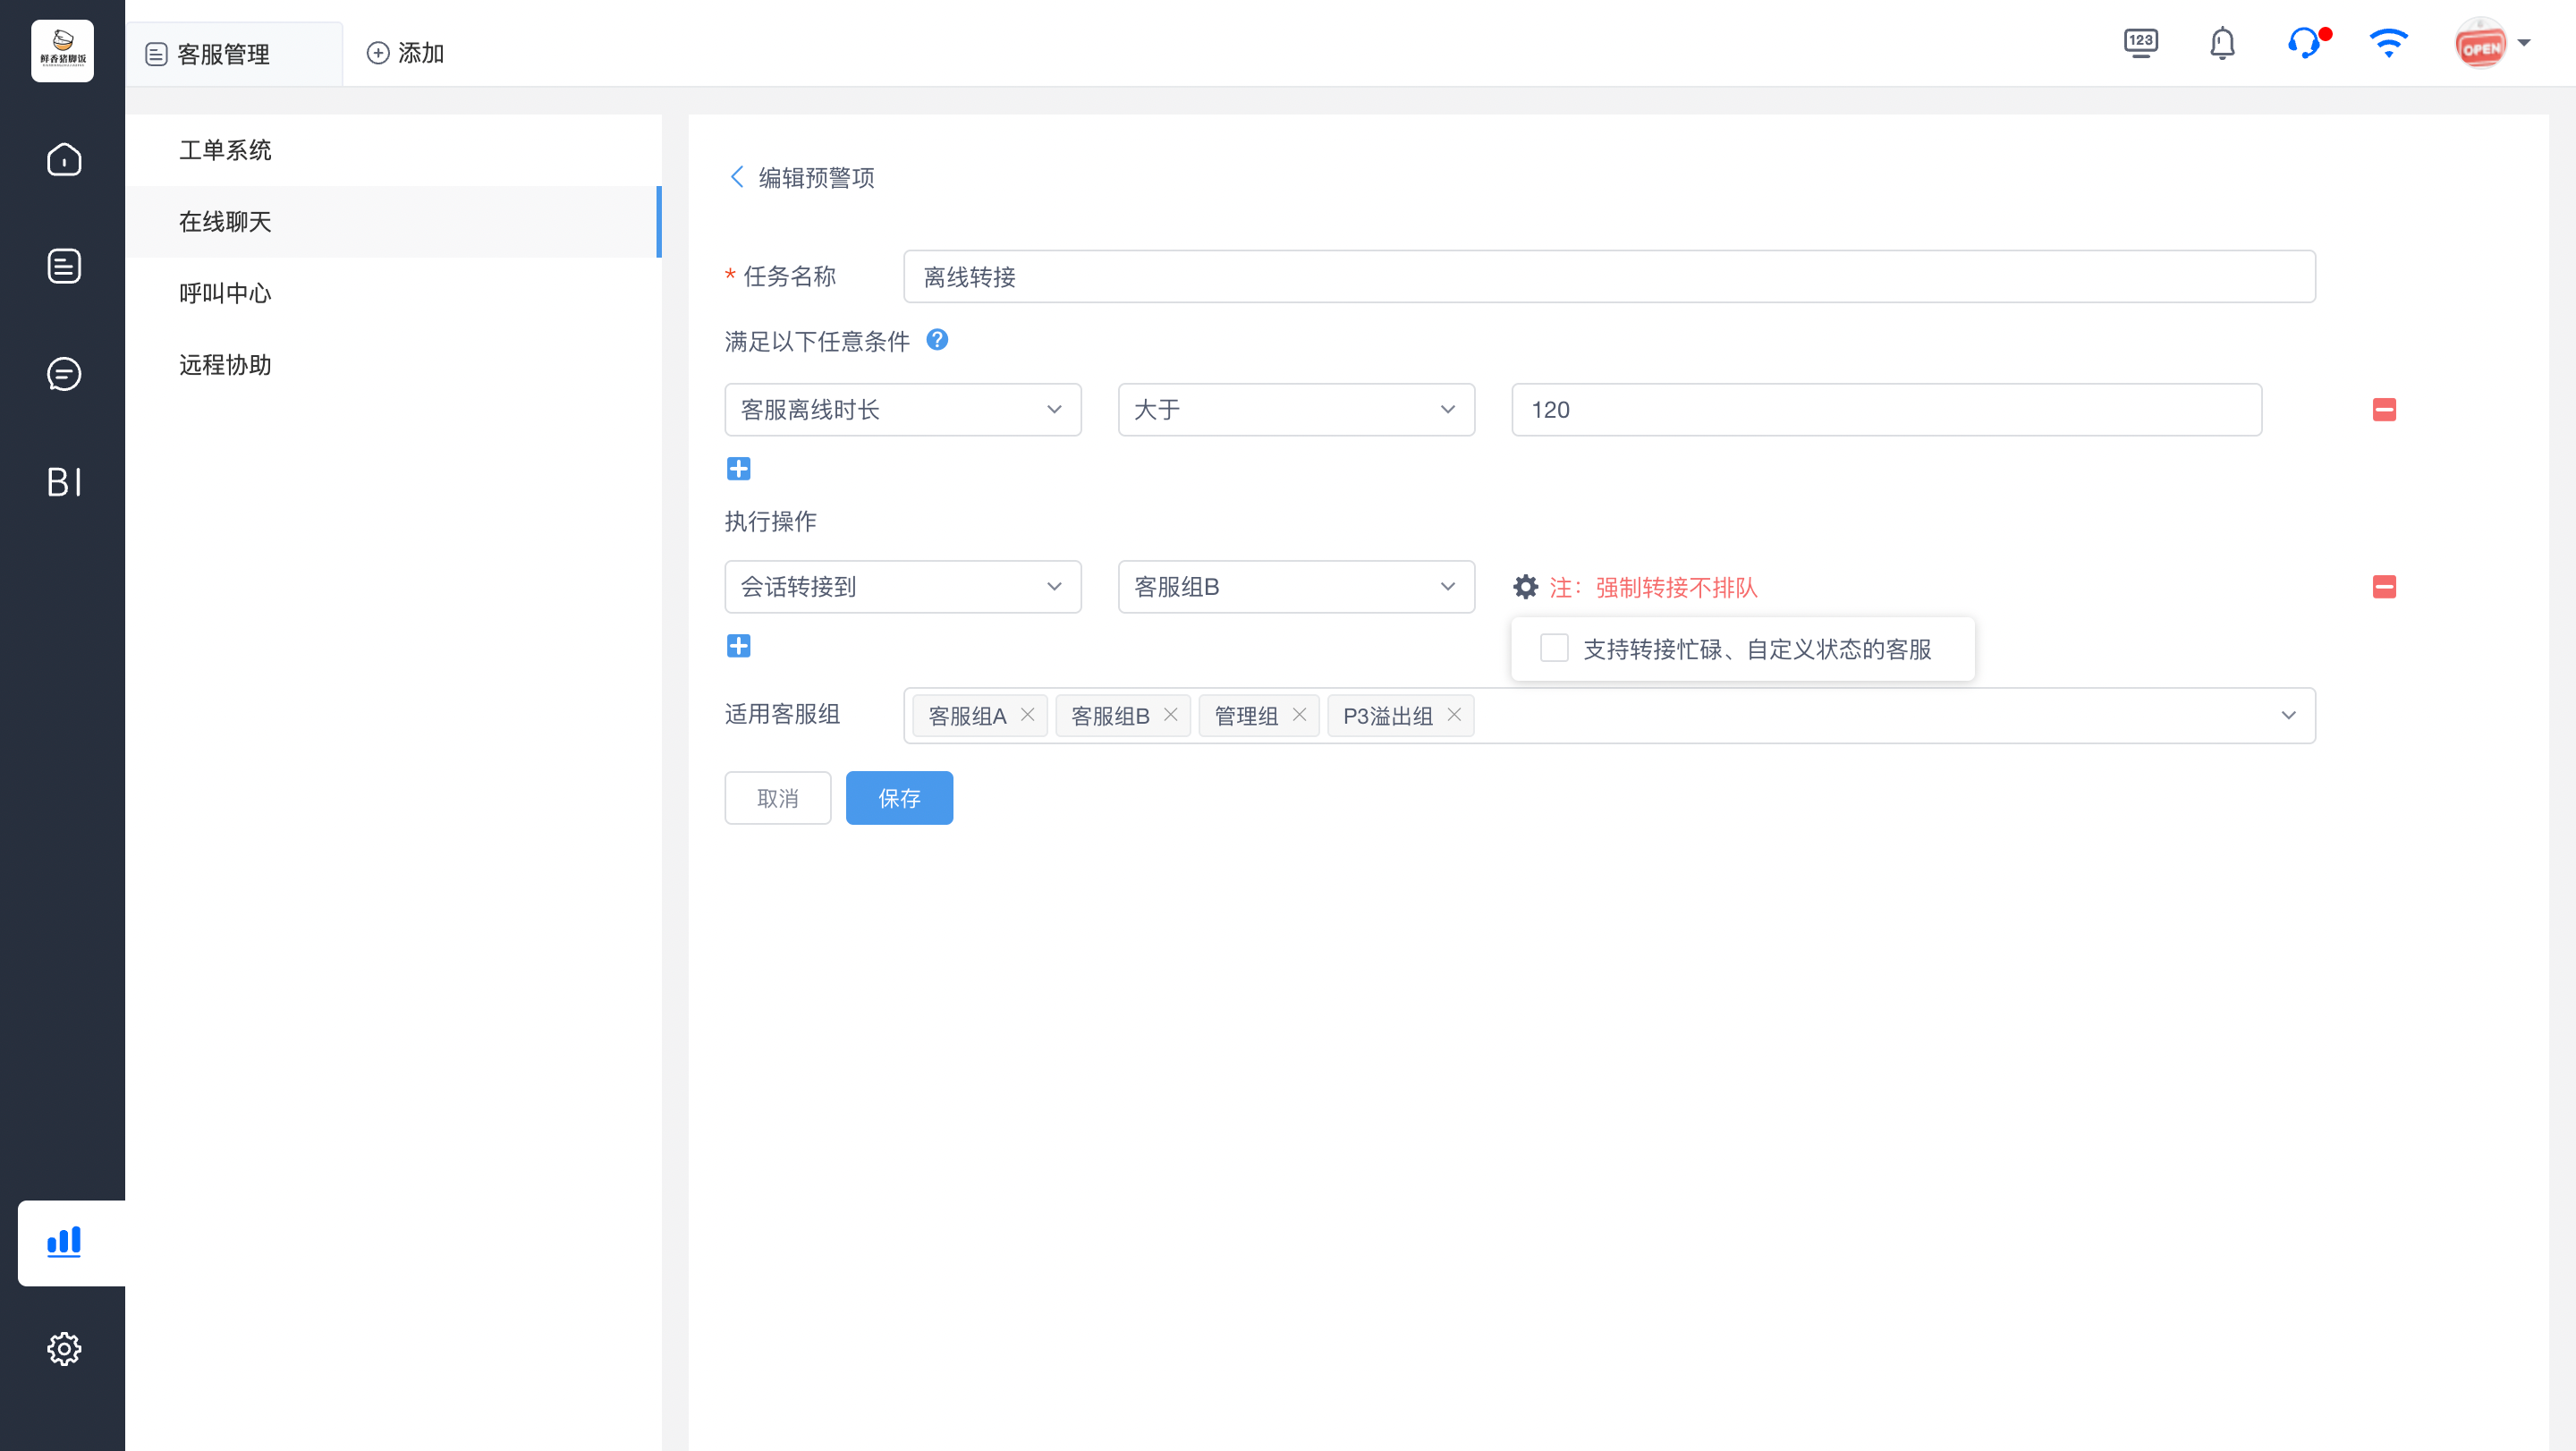Viewport: 2576px width, 1451px height.
Task: Click the 任务名称 input field
Action: point(1609,276)
